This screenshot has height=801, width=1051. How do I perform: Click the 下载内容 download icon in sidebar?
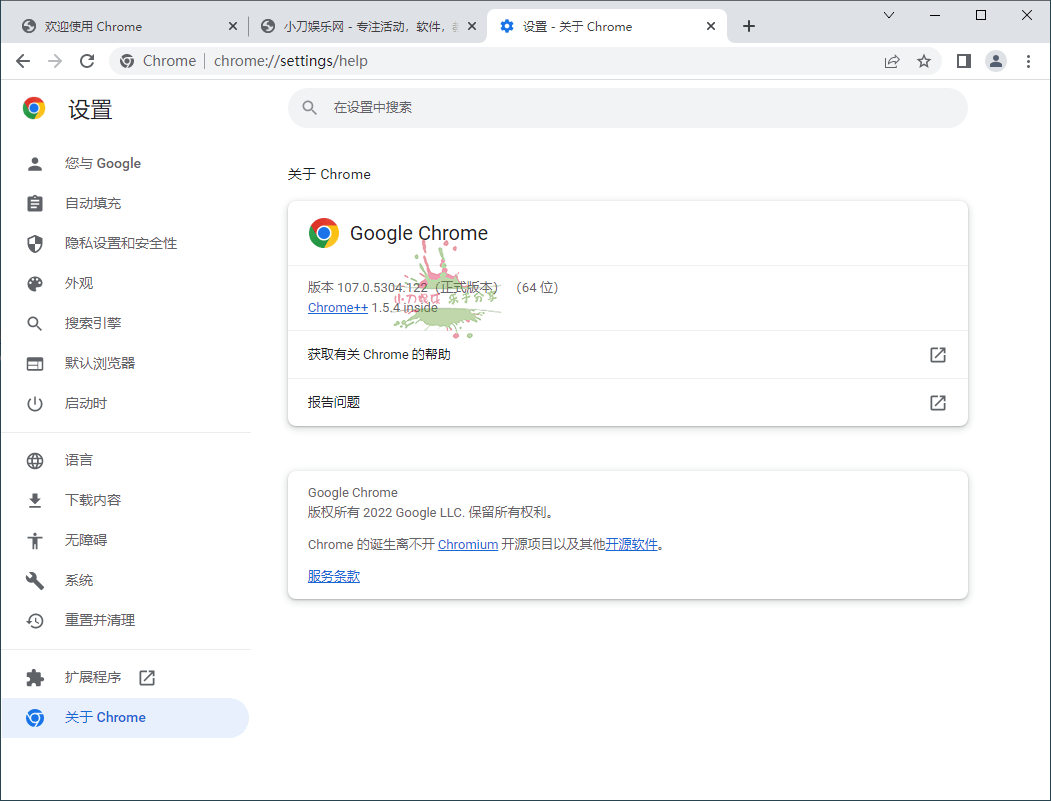[x=35, y=499]
